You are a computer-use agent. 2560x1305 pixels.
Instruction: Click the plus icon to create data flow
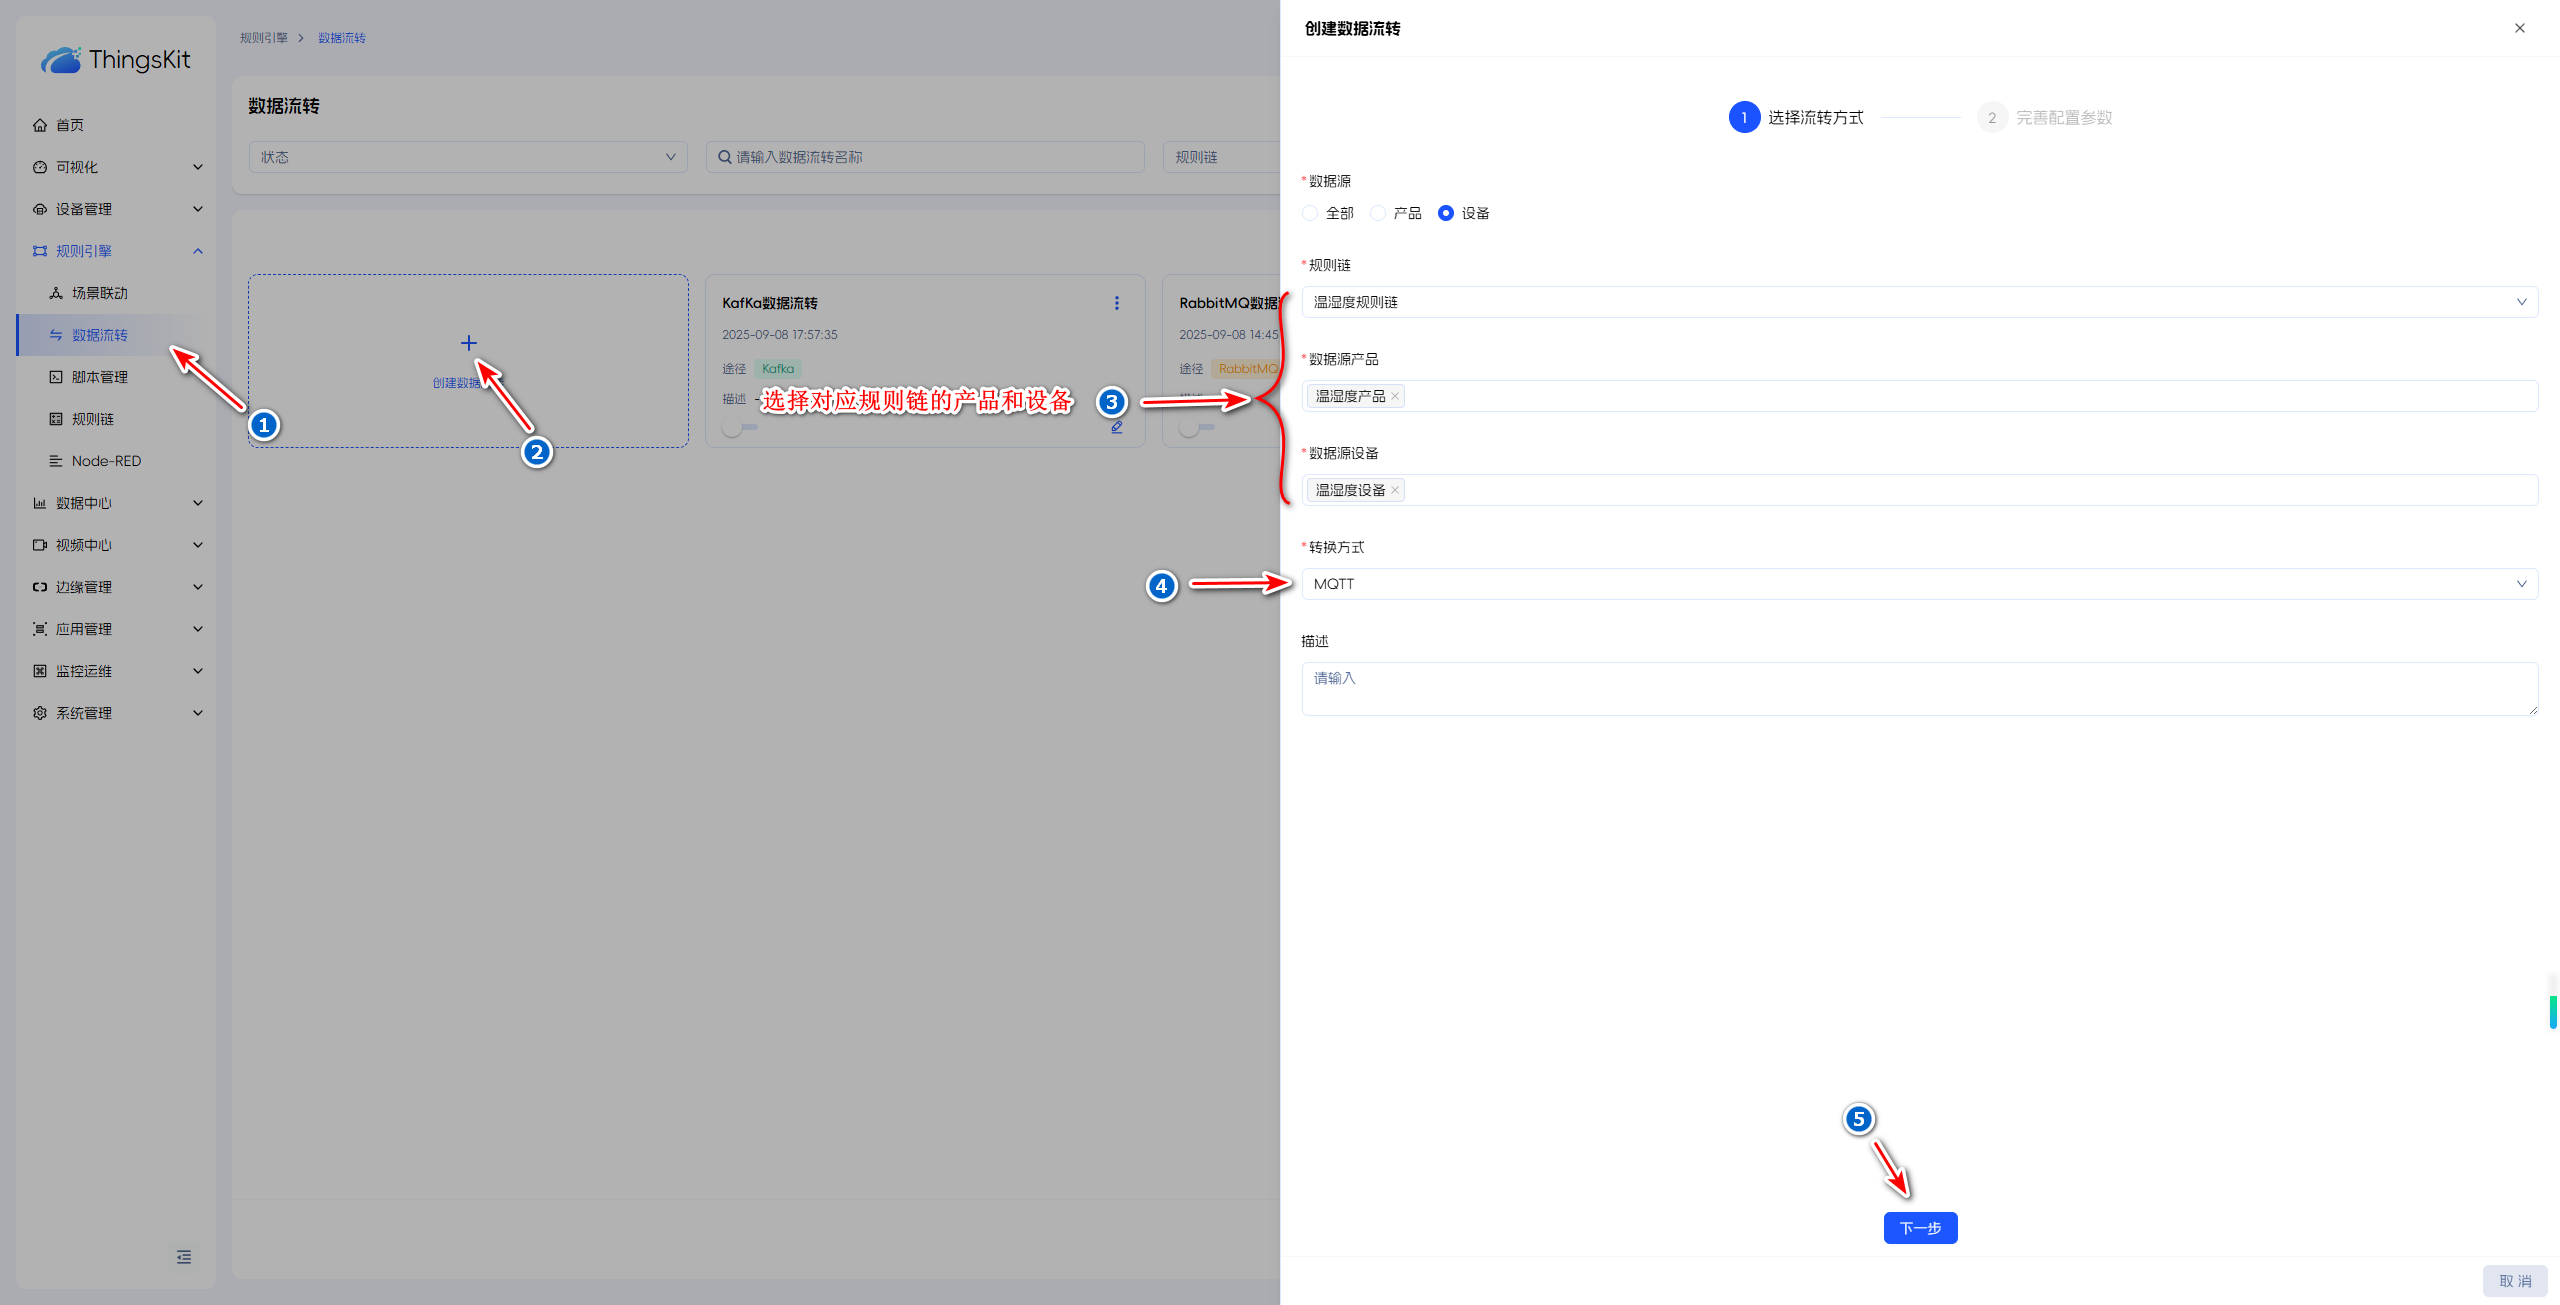468,343
